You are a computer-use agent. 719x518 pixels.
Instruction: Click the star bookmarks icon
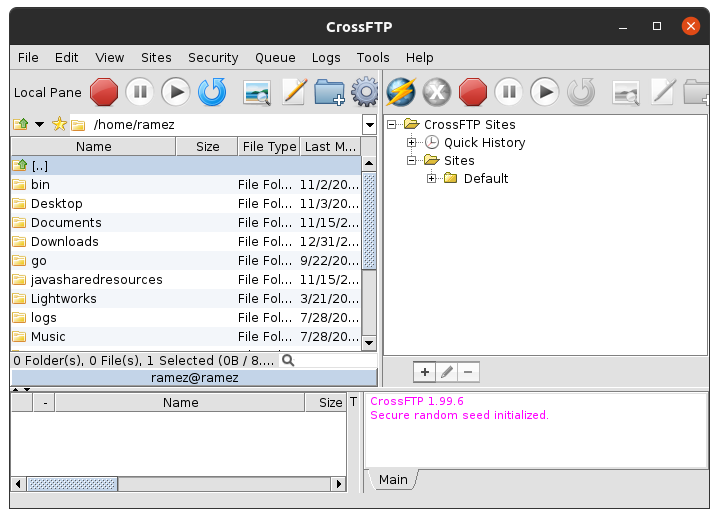59,125
